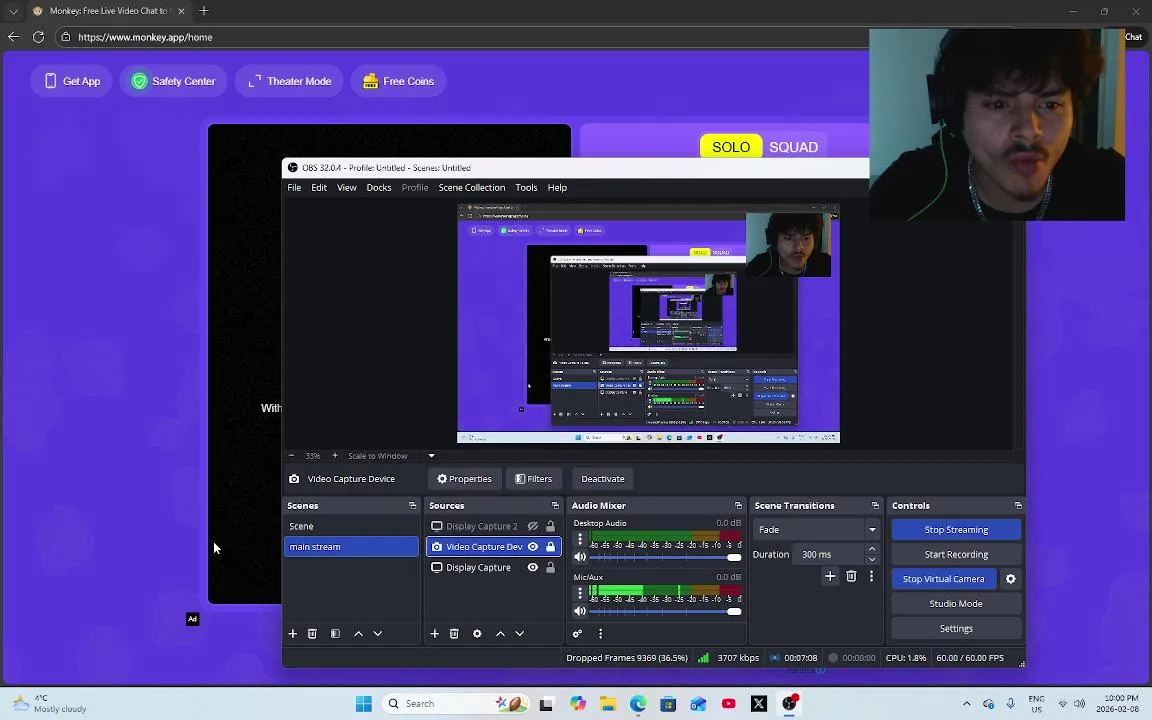Pop out the Scenes dock
The image size is (1152, 720).
click(412, 505)
